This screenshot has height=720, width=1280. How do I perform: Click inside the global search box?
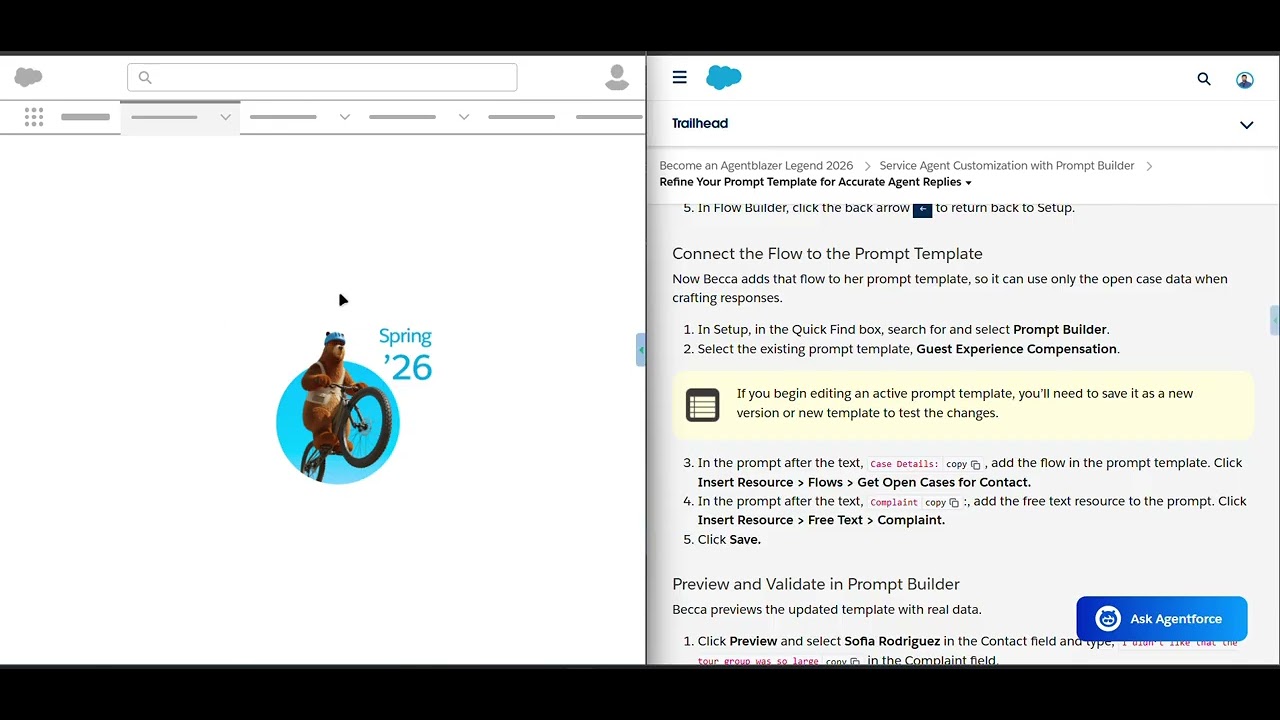(322, 77)
